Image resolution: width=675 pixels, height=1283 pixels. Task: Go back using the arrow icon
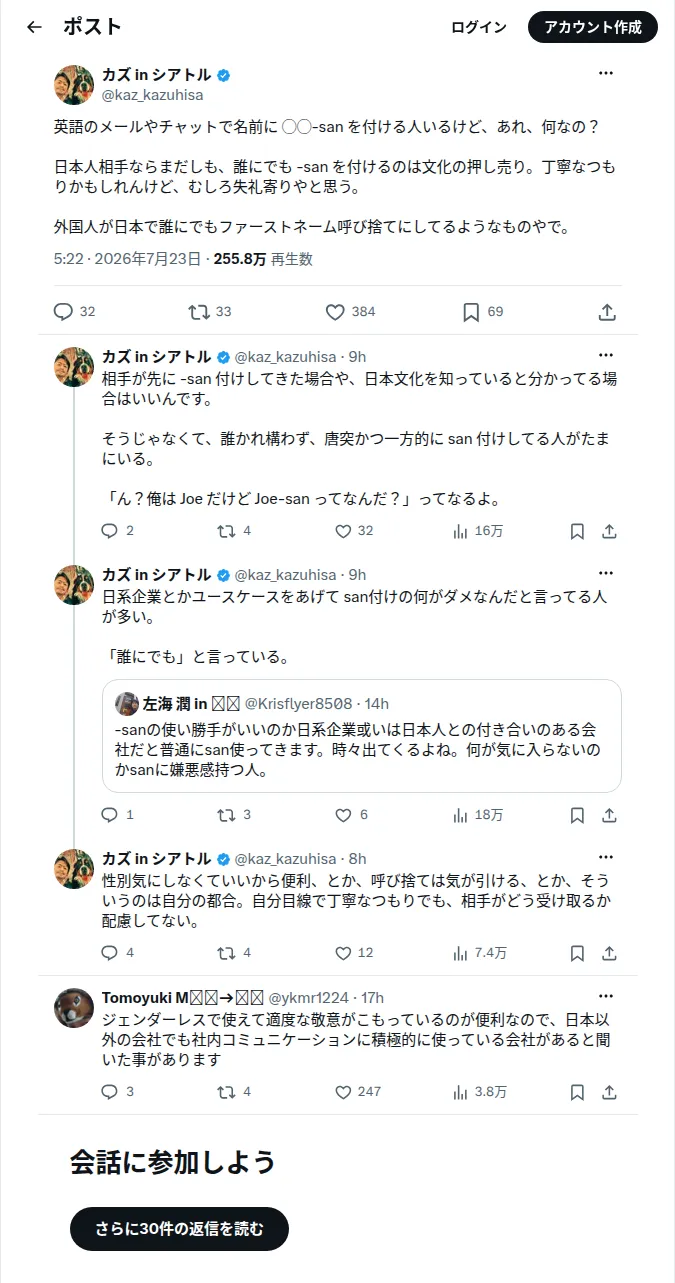pos(35,28)
